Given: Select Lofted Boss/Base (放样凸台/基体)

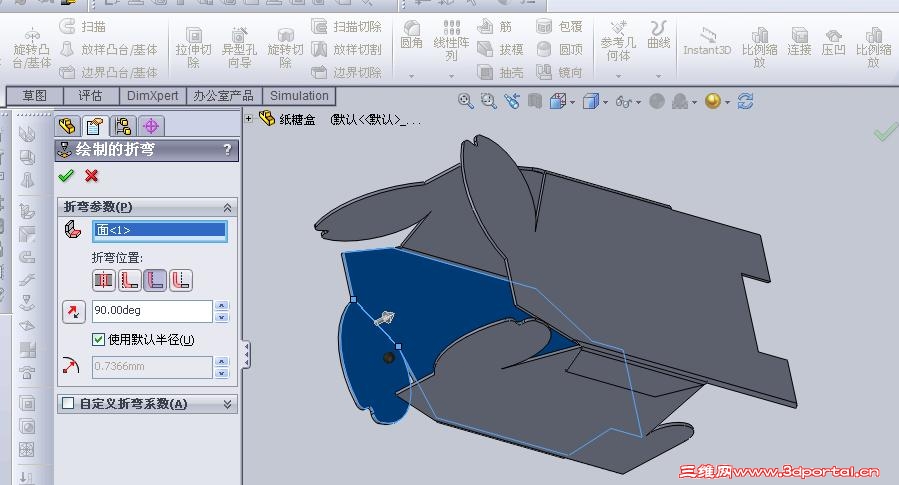Looking at the screenshot, I should 109,49.
